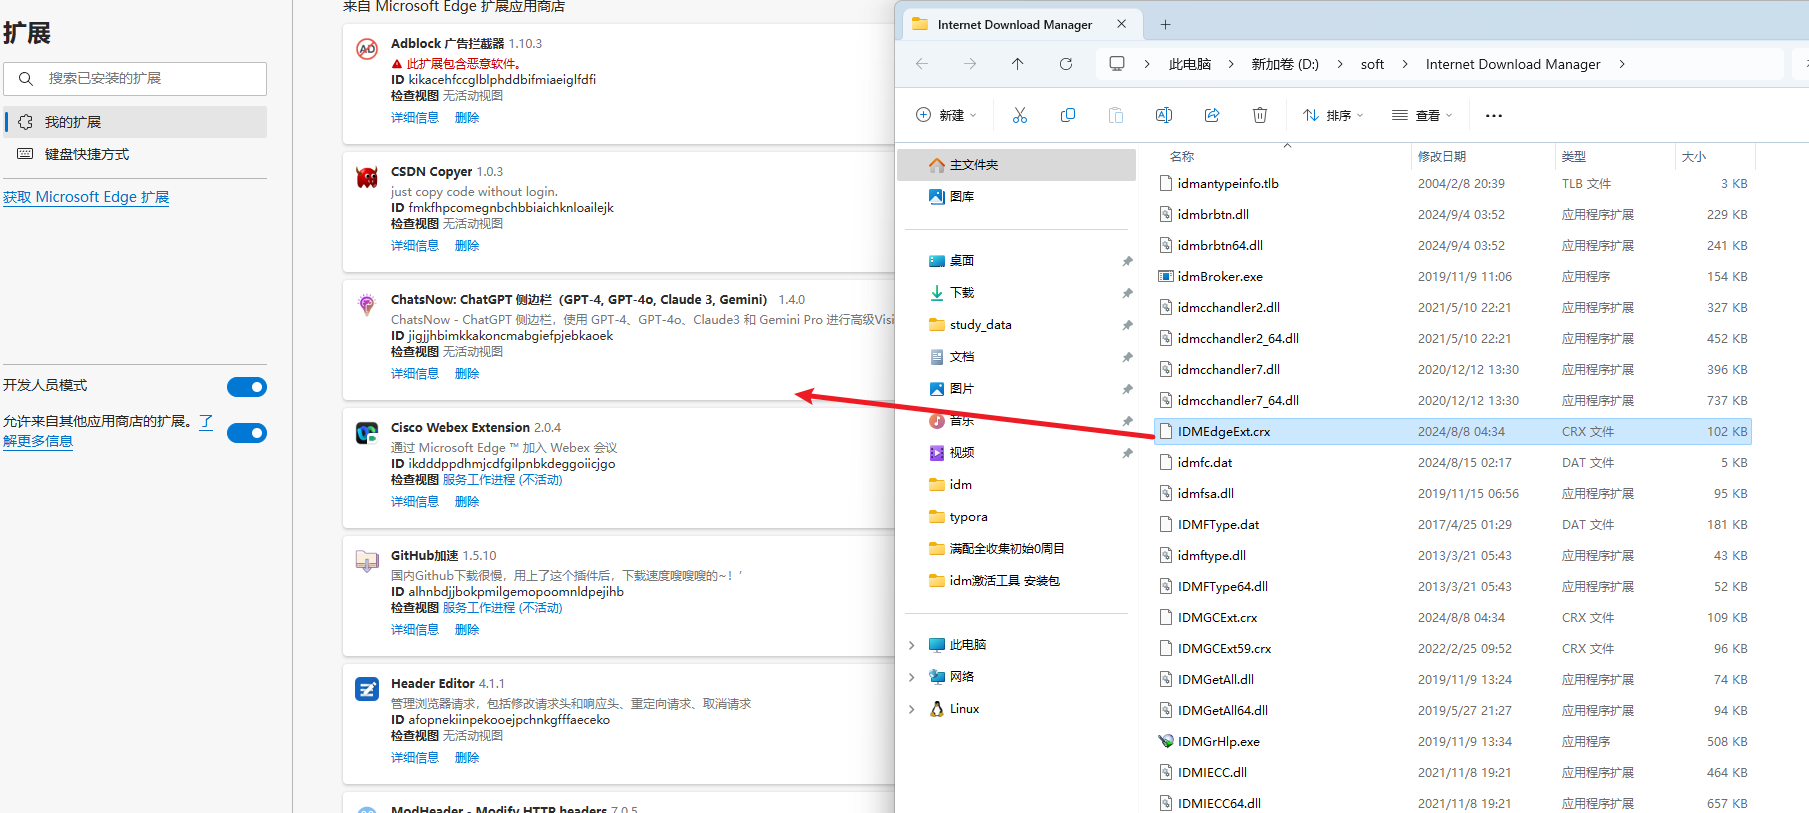
Task: Open 详细信息 for CSDN Copyer
Action: 415,245
